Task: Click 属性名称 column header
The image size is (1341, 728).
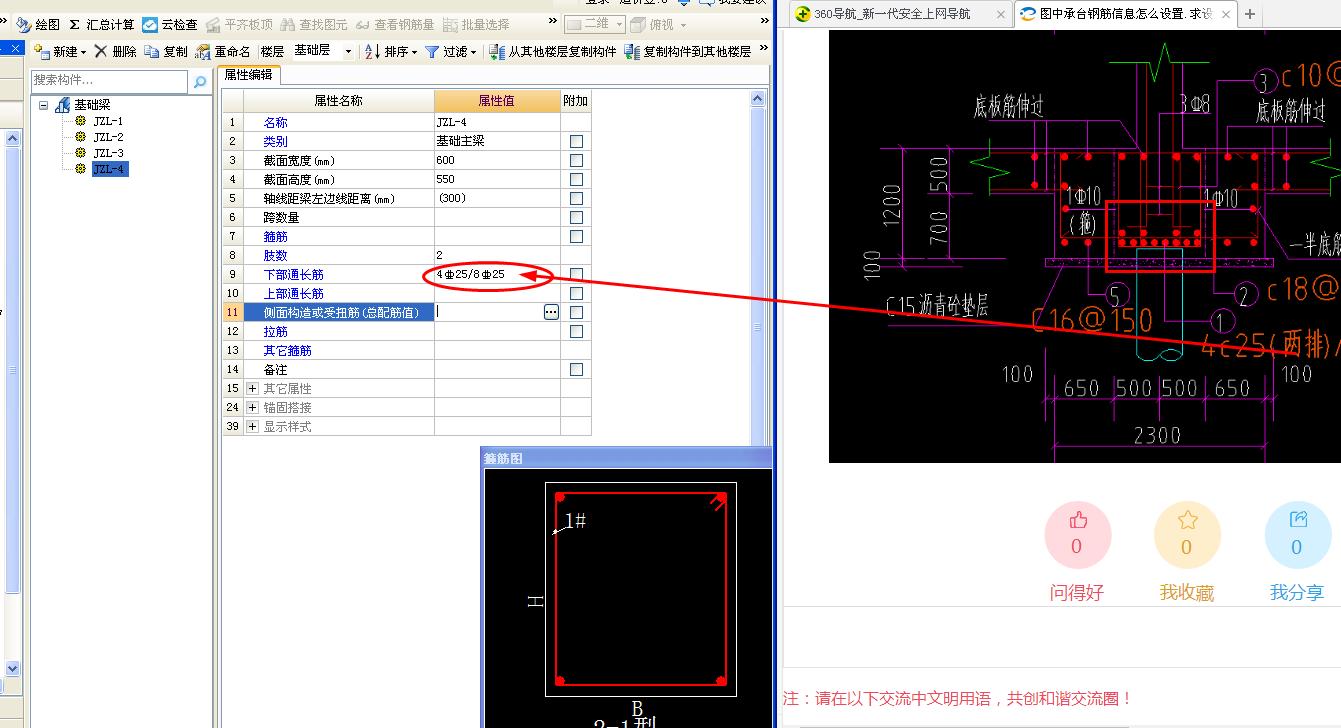Action: 339,101
